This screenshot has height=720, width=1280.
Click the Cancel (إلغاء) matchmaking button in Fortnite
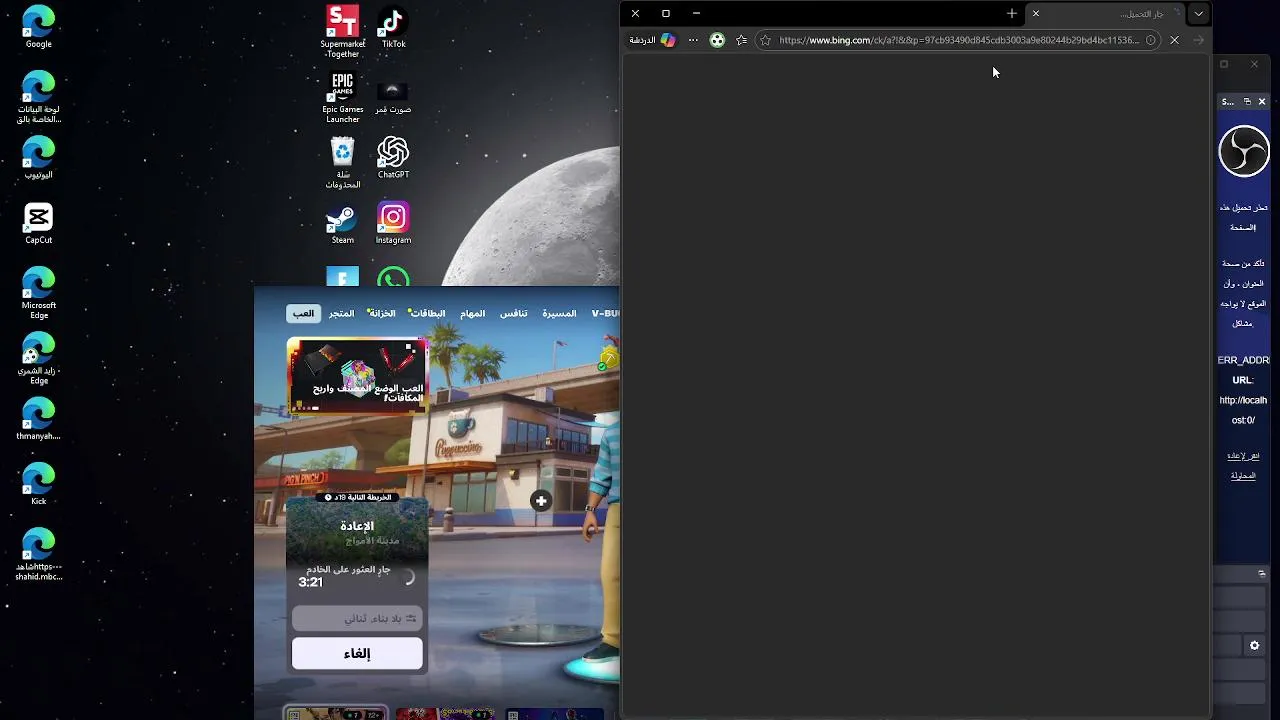(357, 653)
